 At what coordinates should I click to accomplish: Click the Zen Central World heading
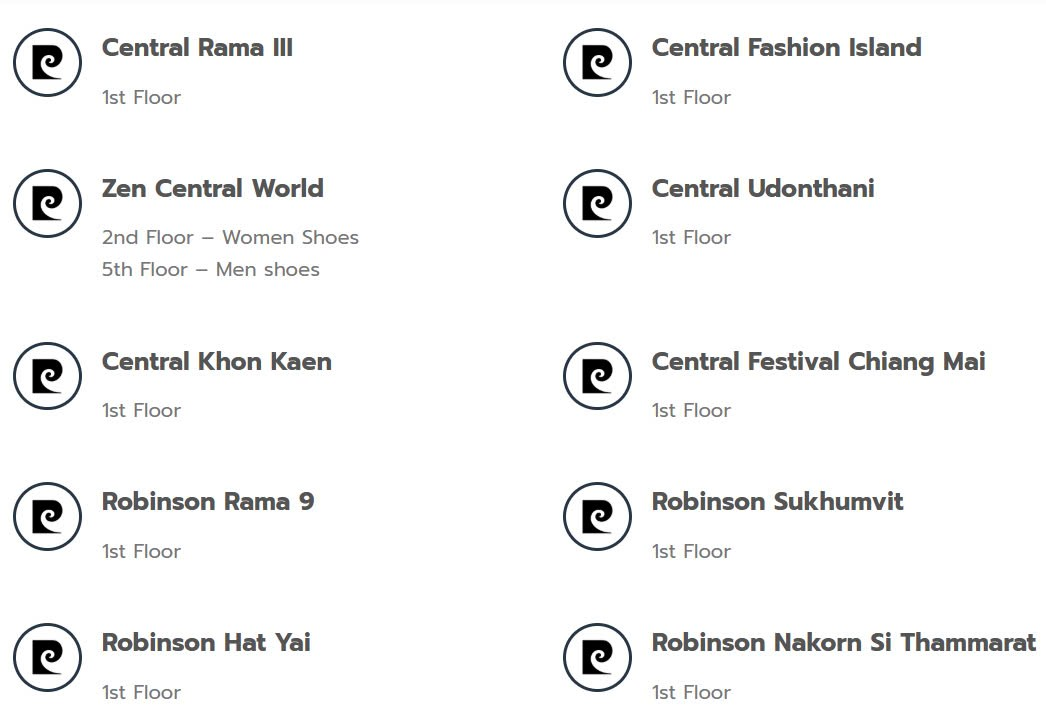pos(212,189)
